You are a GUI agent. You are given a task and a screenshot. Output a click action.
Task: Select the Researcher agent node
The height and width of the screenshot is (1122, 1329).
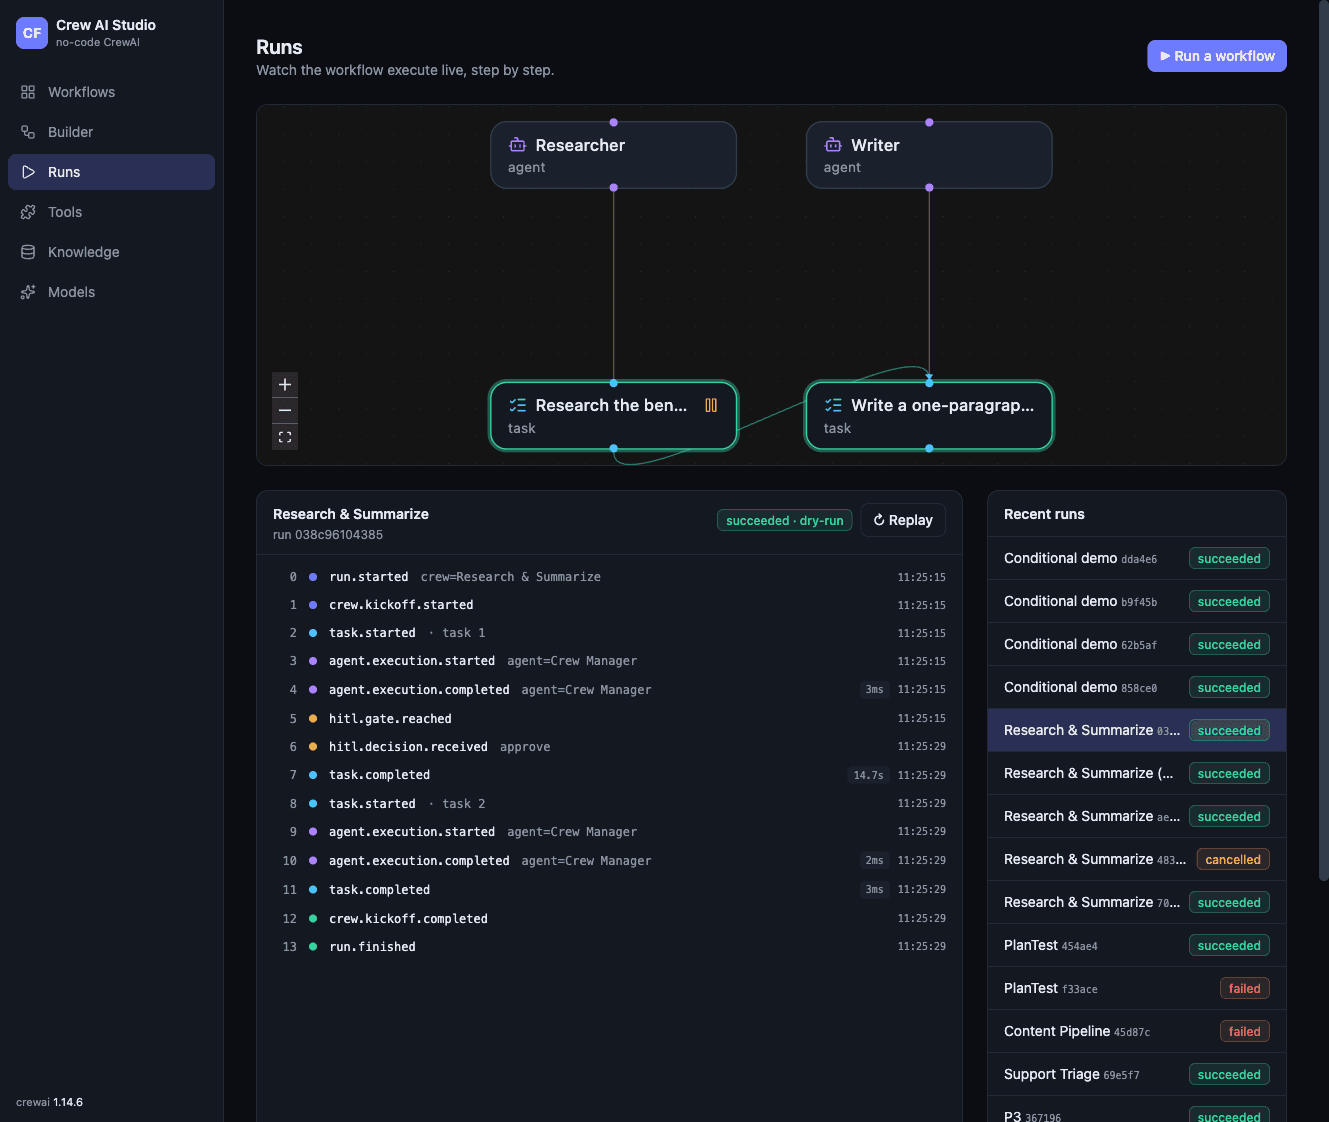[614, 155]
